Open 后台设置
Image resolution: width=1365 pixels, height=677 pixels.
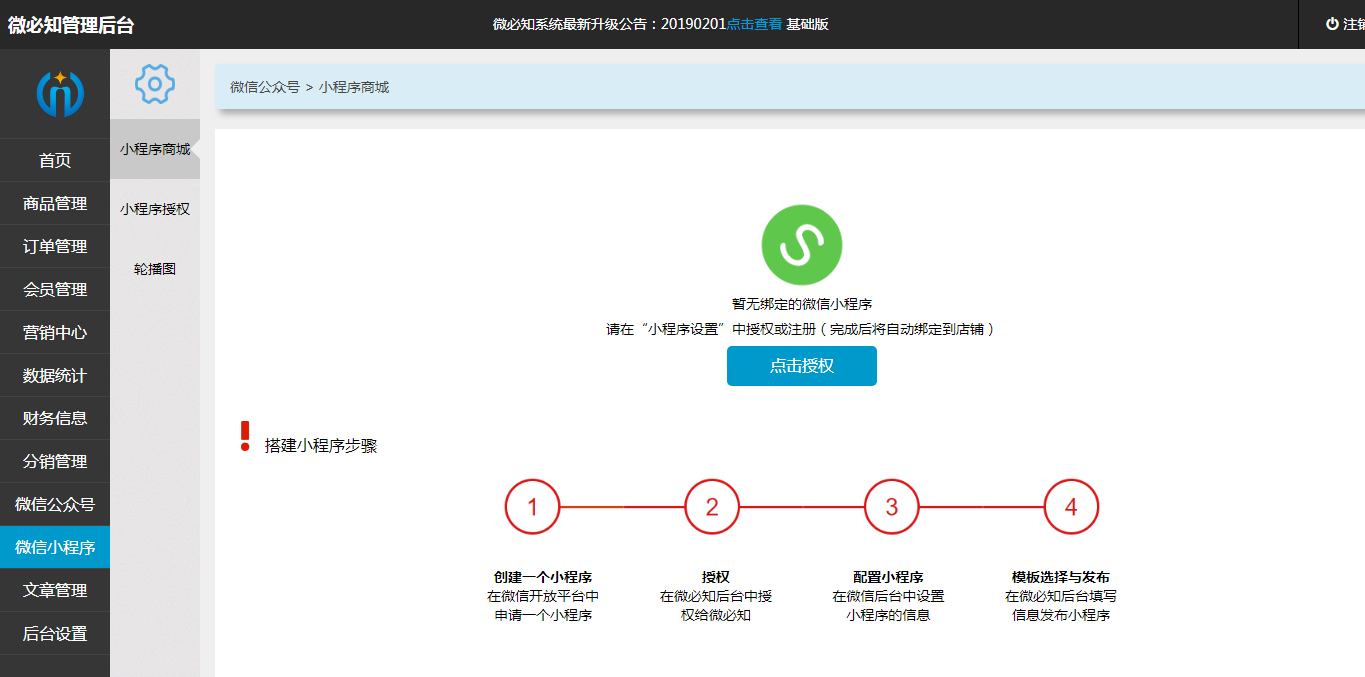click(x=54, y=633)
